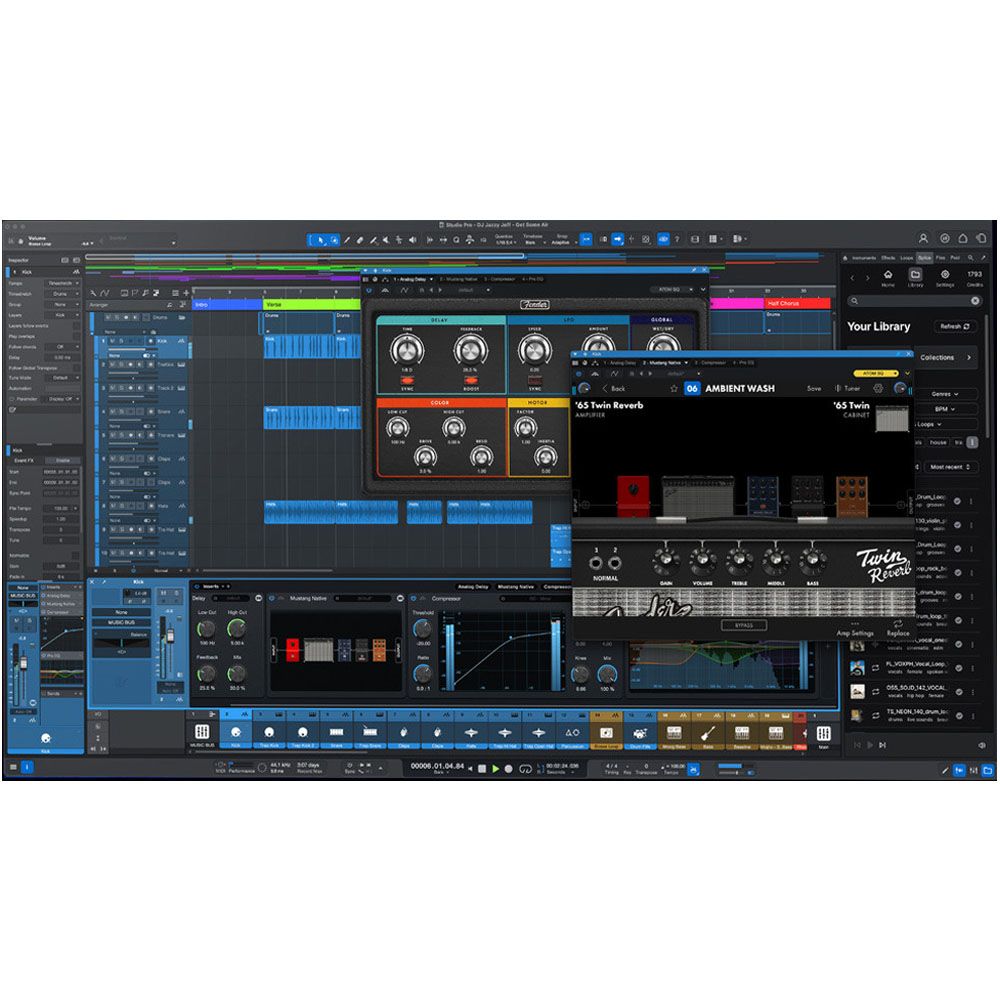
Task: Toggle the Delay SYNC switch in Analog Delay
Action: click(408, 381)
